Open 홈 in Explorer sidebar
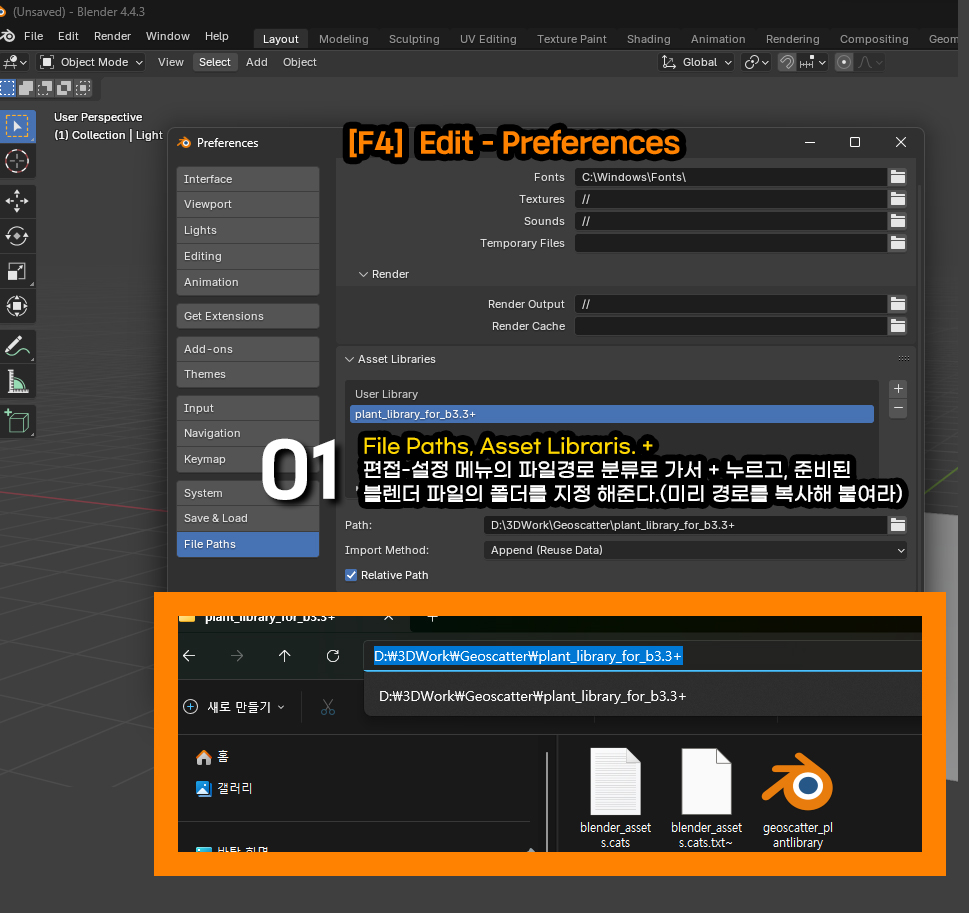 tap(213, 757)
